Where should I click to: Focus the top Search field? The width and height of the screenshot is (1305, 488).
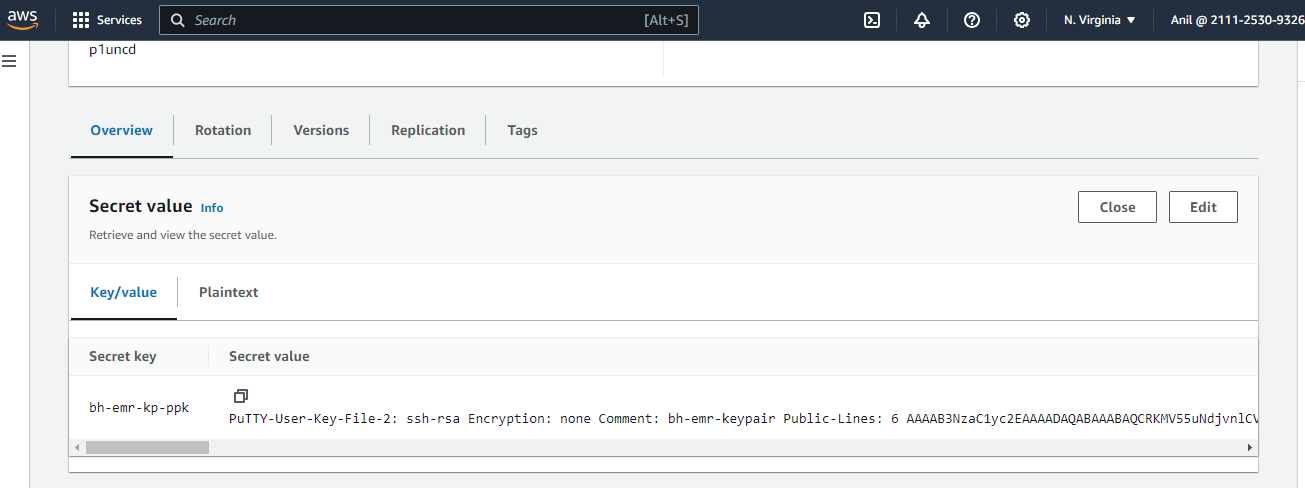(429, 20)
